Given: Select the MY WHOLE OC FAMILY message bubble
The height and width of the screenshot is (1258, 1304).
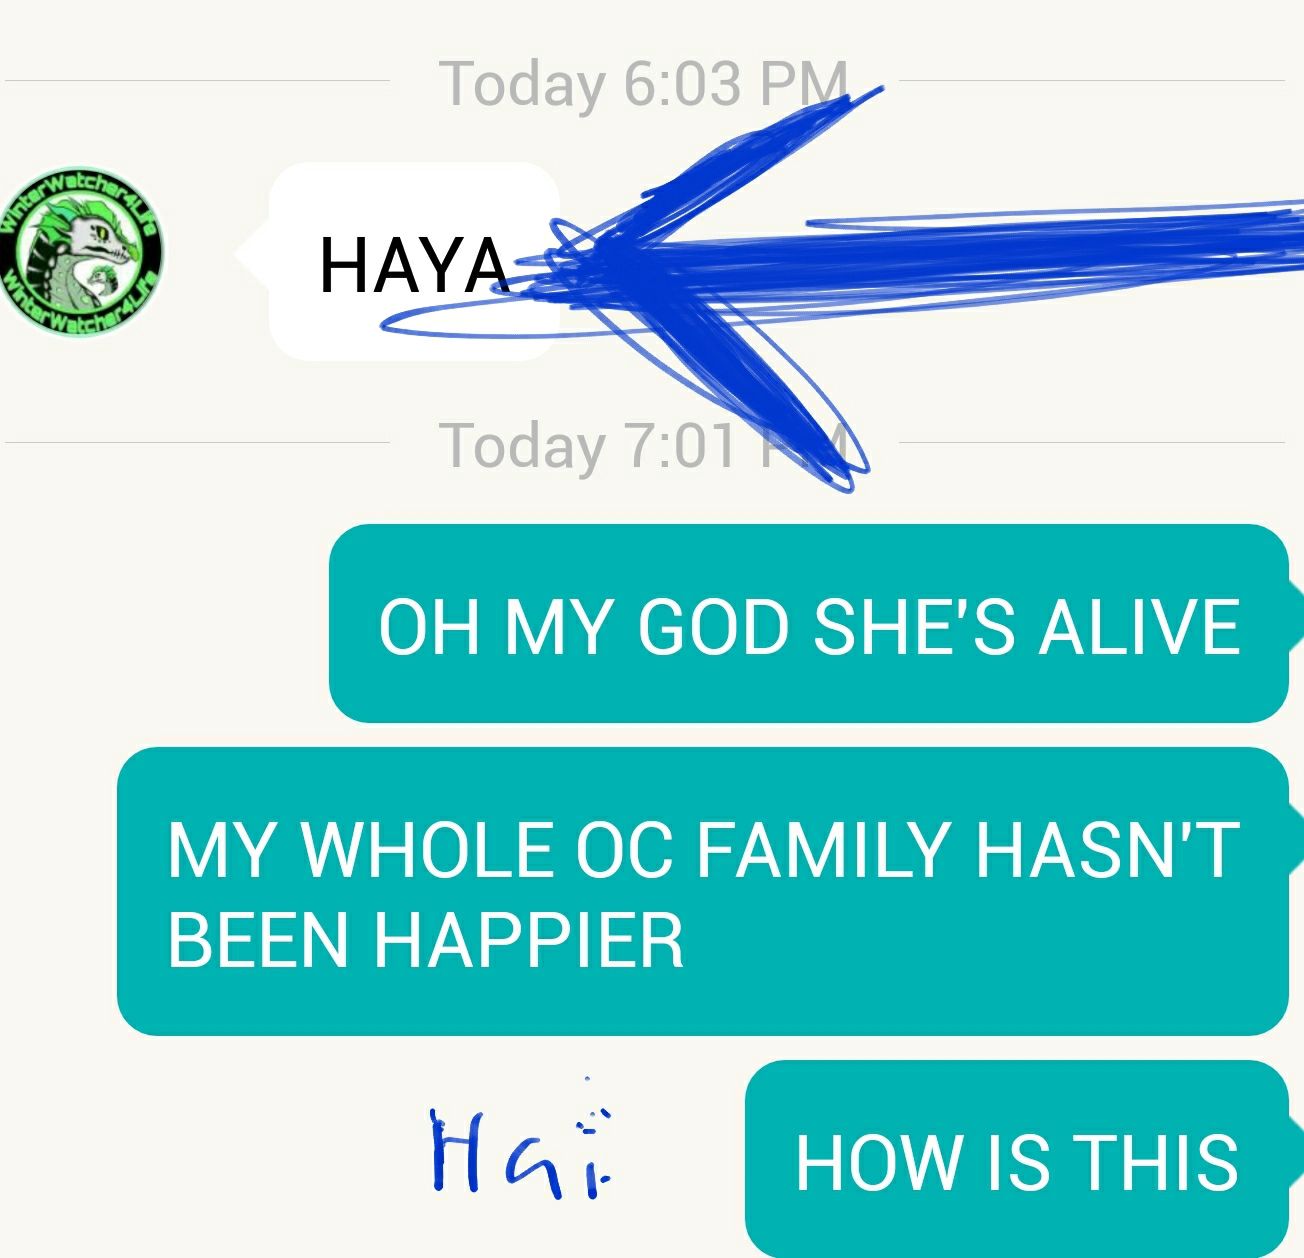Looking at the screenshot, I should [702, 891].
